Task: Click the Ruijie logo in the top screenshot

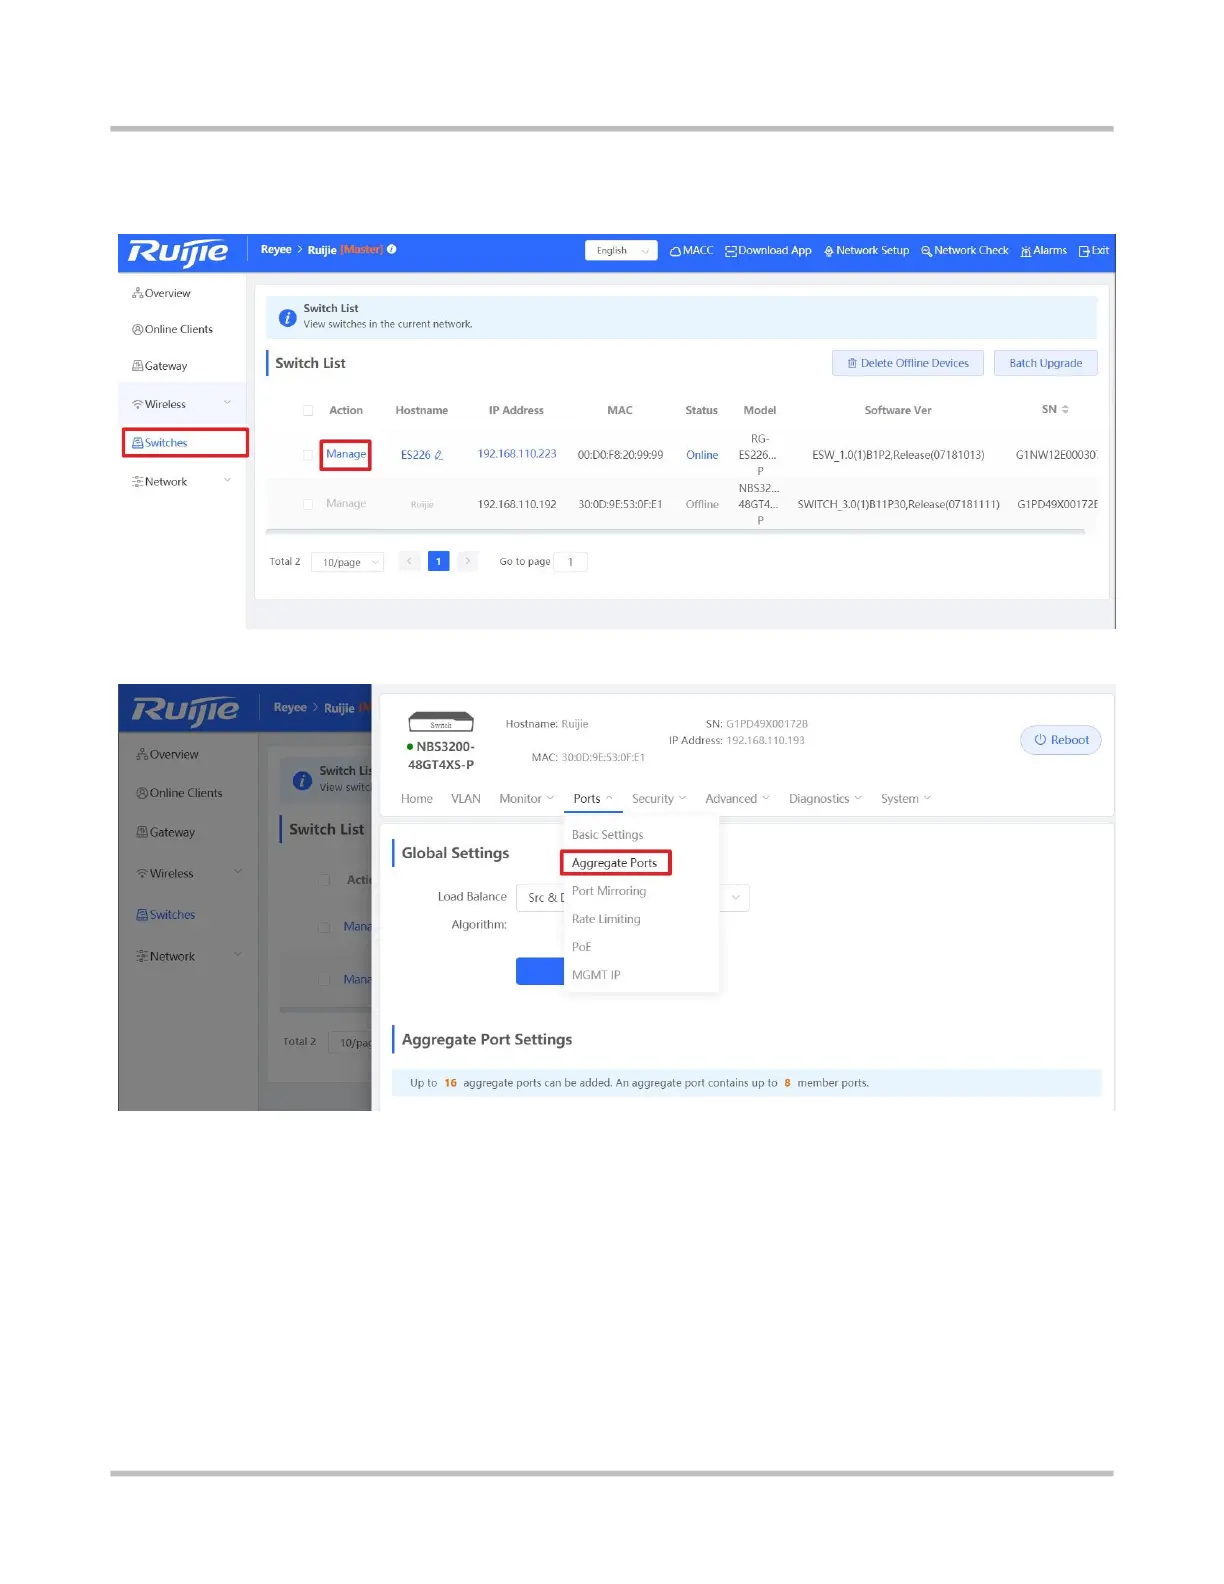Action: coord(178,252)
